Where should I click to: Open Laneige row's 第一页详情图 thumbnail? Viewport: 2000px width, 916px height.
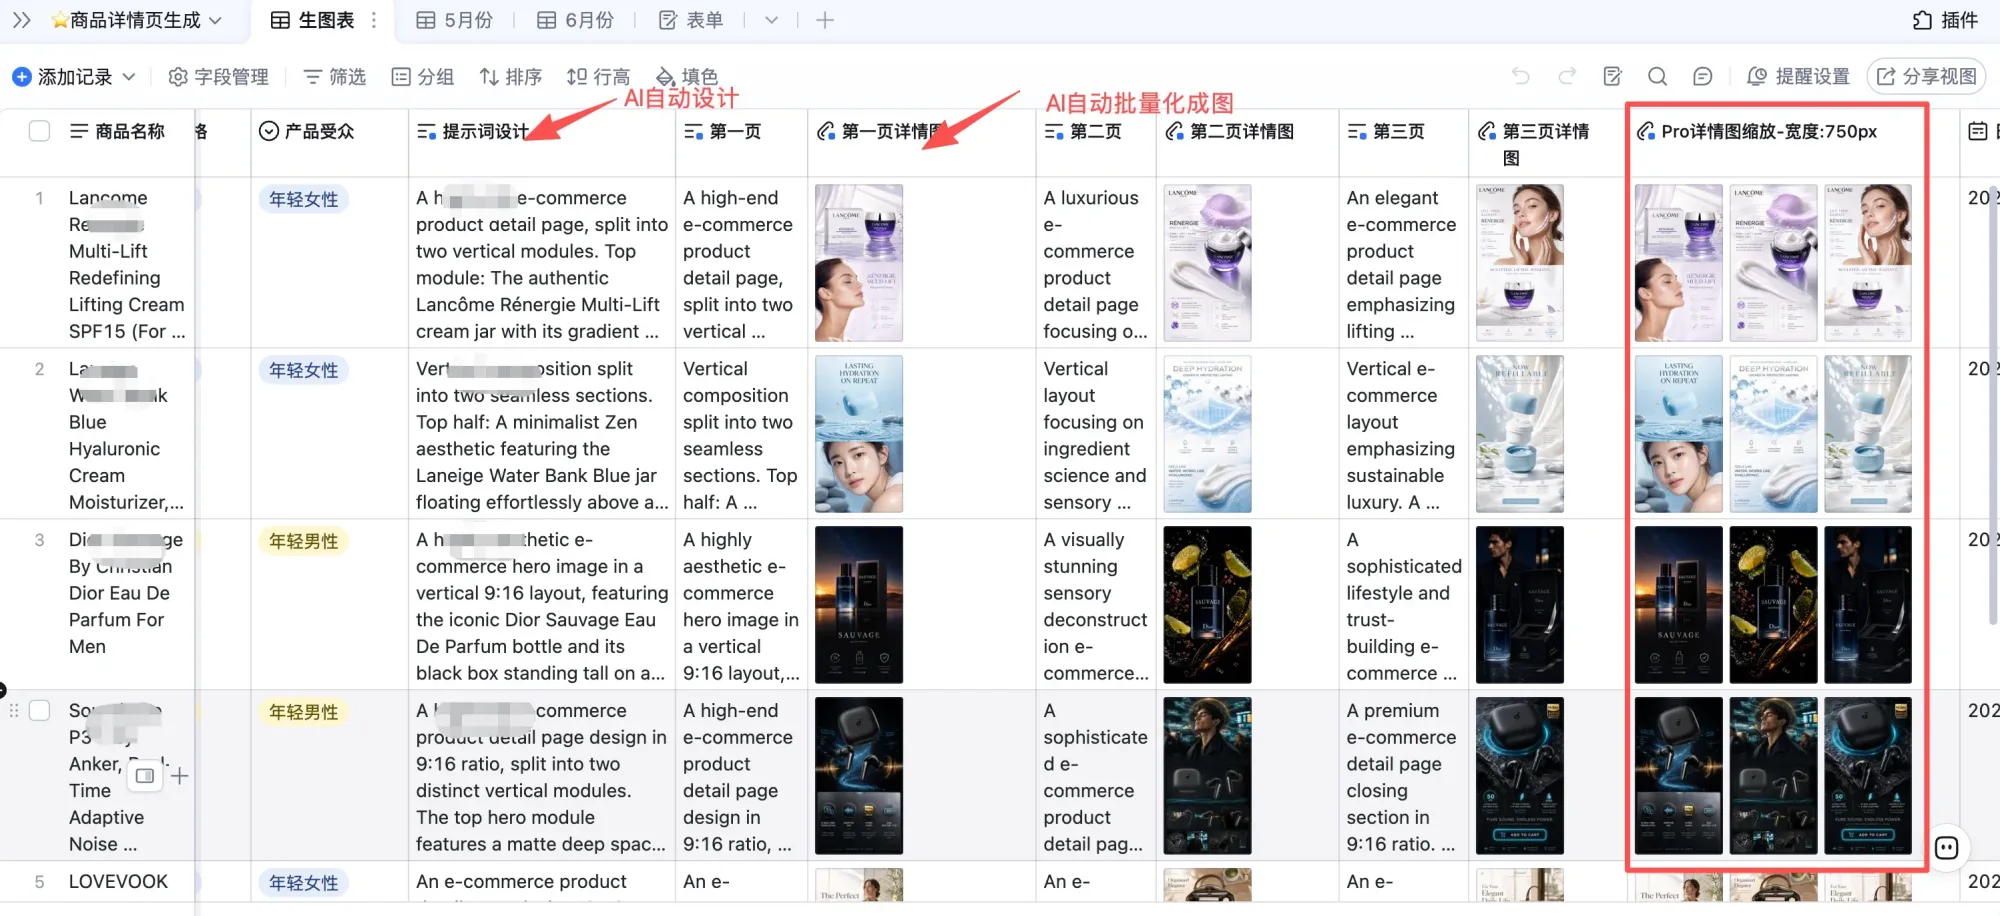tap(859, 434)
